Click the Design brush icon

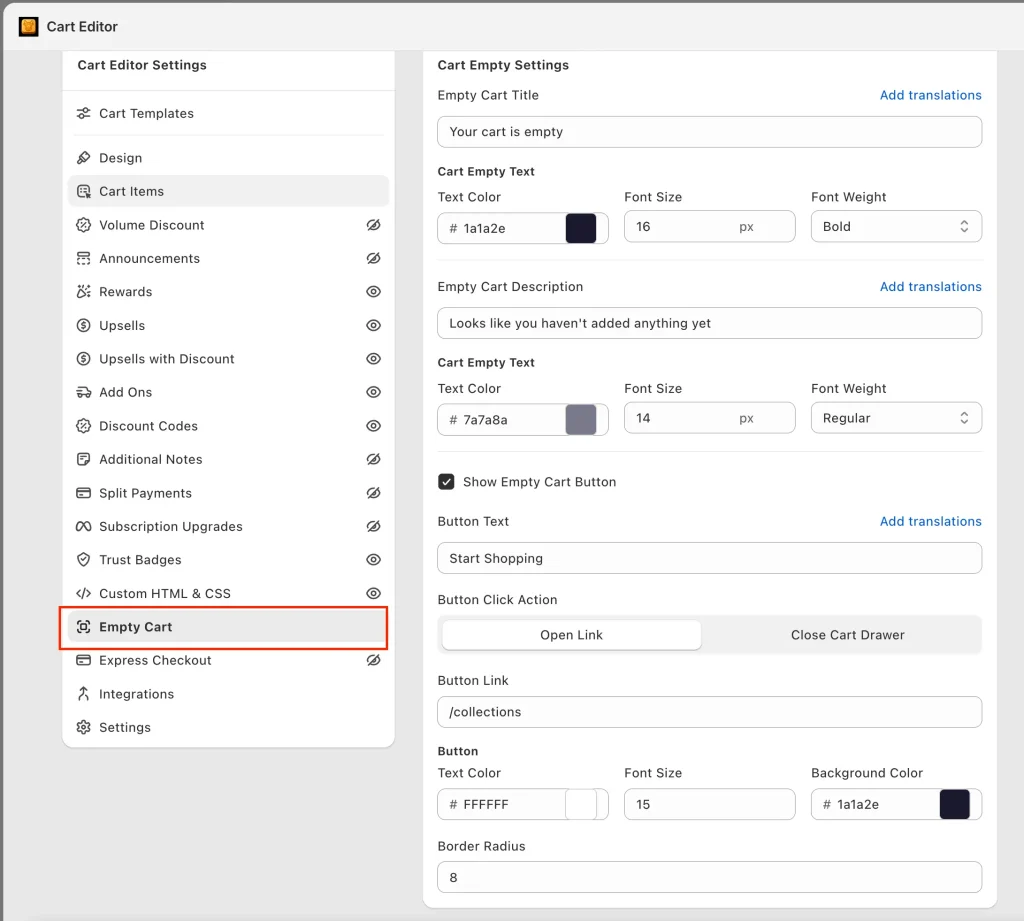[84, 158]
